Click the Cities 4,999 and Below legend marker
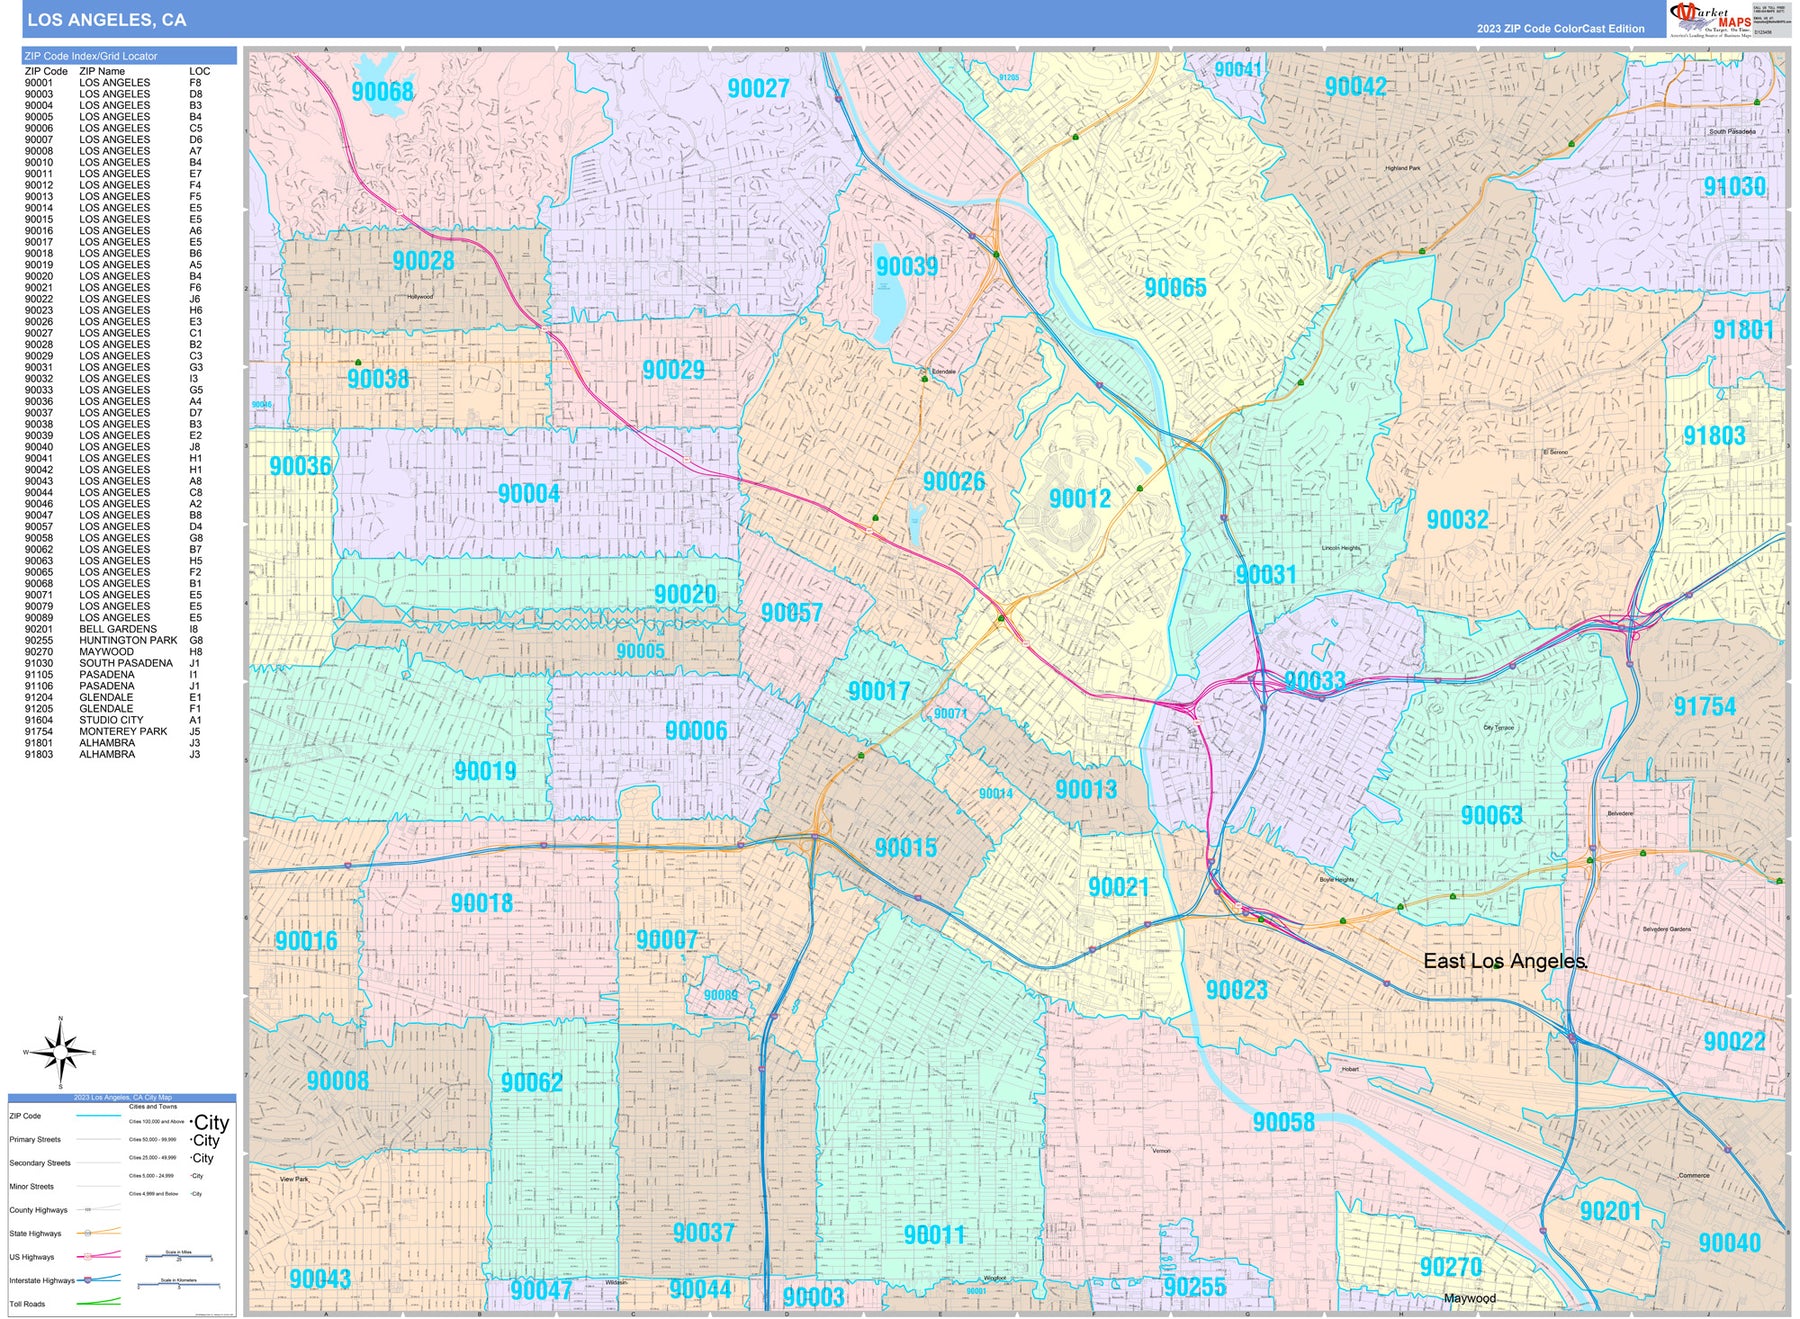 [x=191, y=1194]
